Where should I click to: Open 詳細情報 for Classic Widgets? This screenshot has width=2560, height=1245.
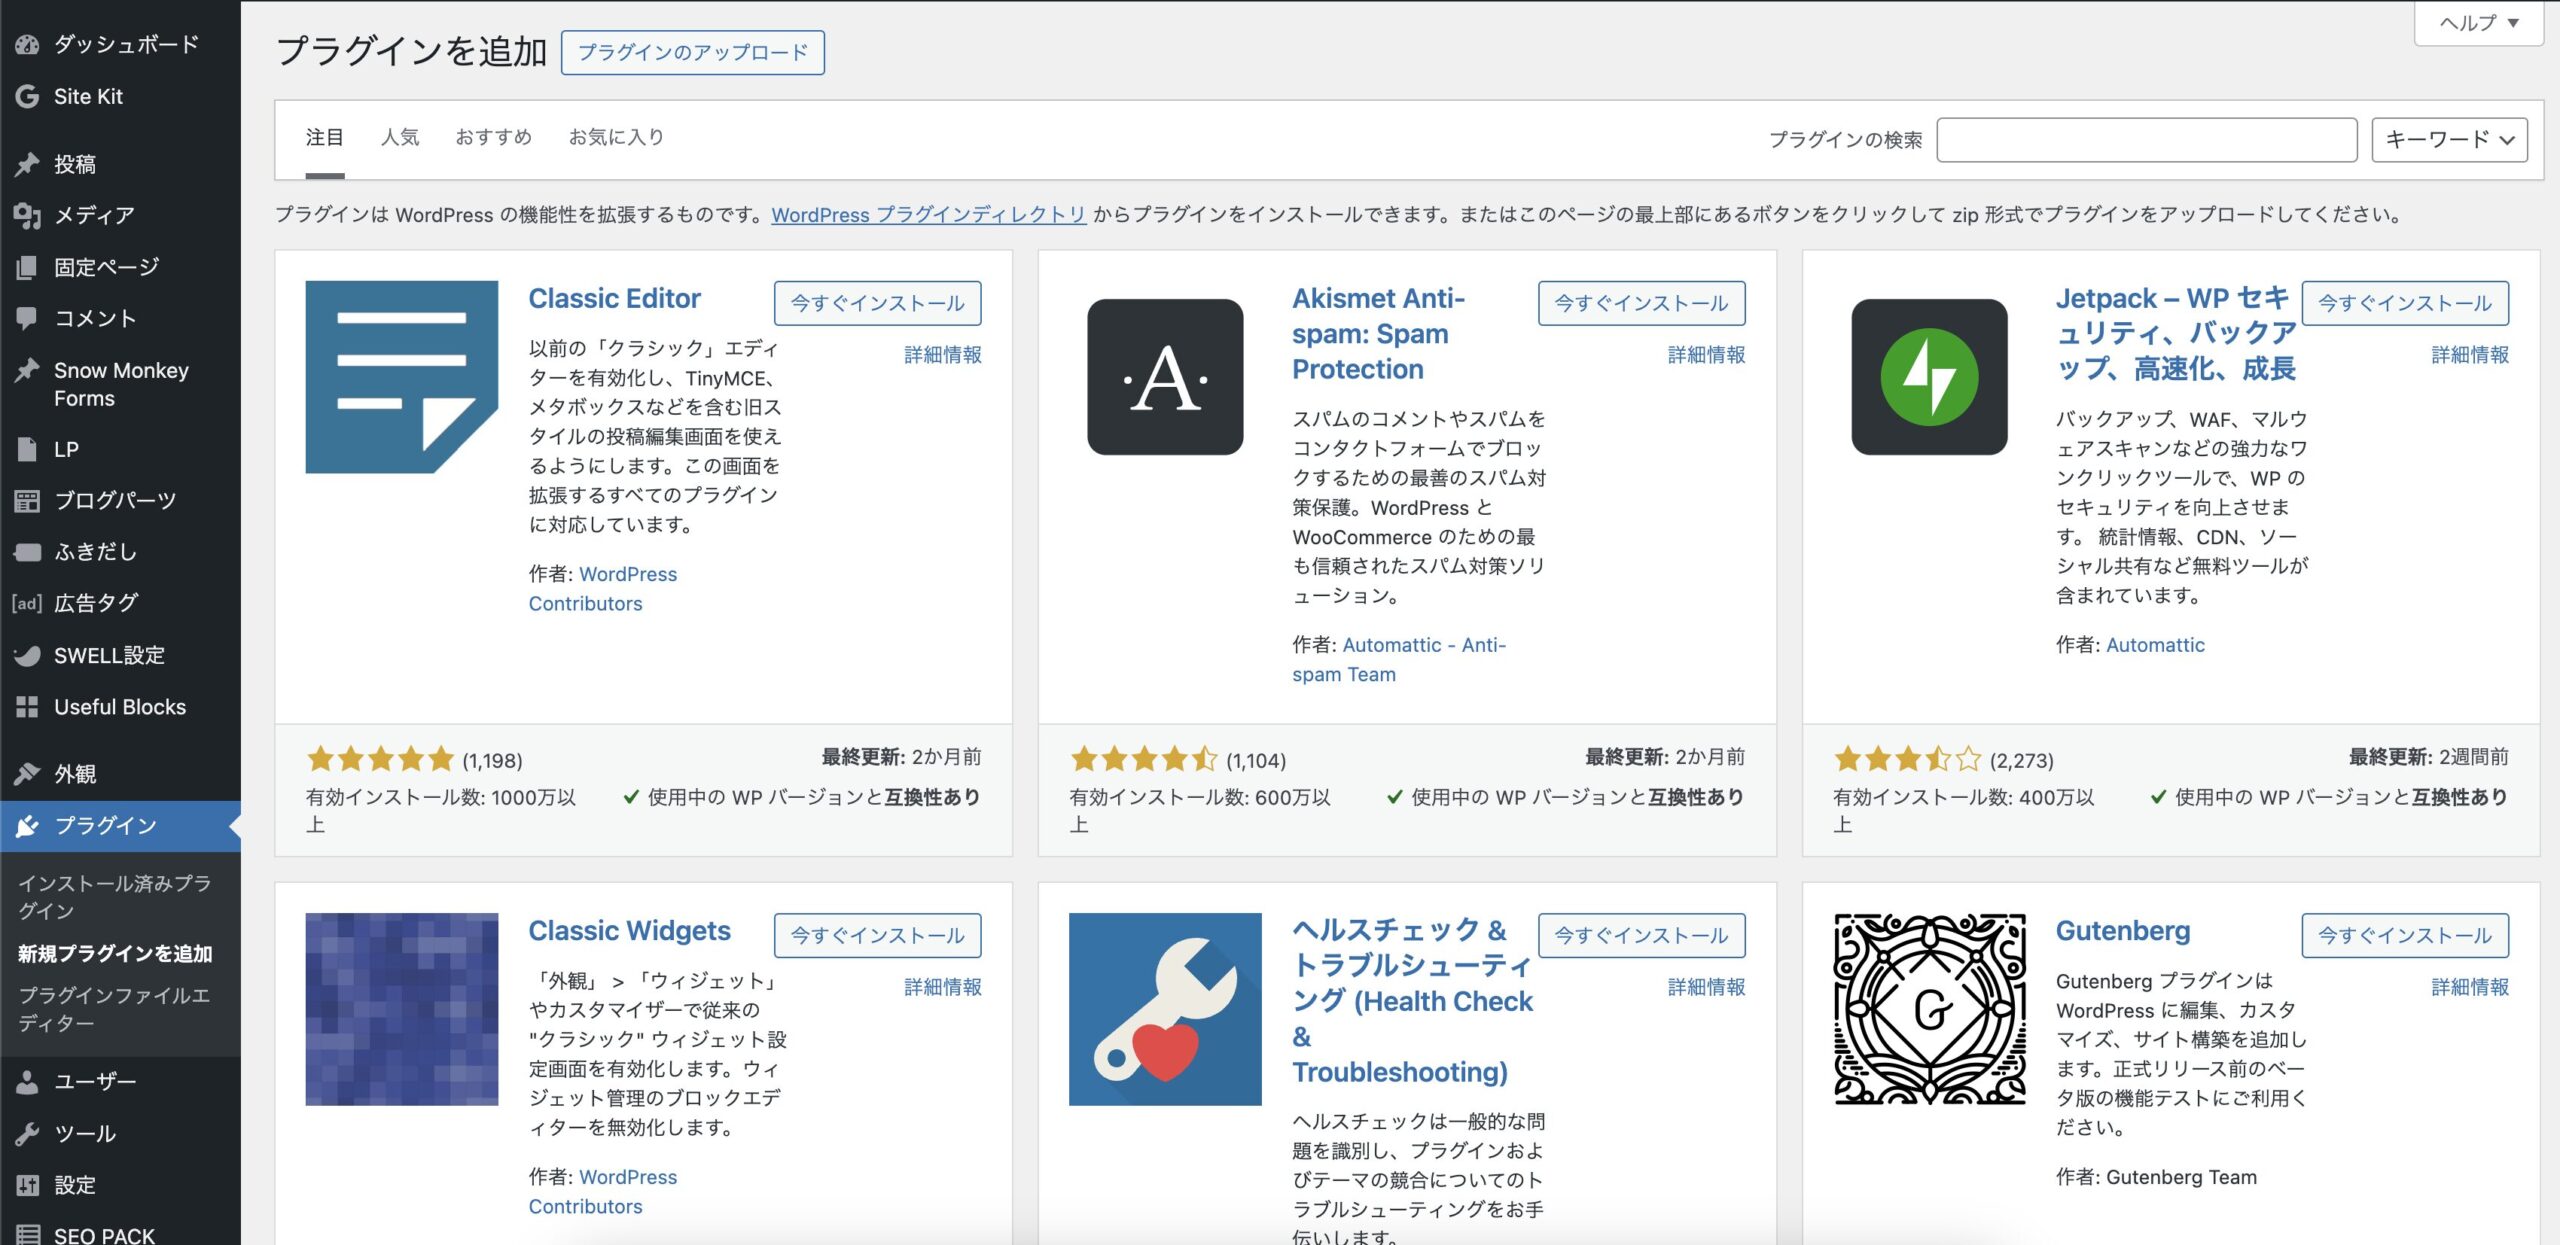tap(943, 987)
